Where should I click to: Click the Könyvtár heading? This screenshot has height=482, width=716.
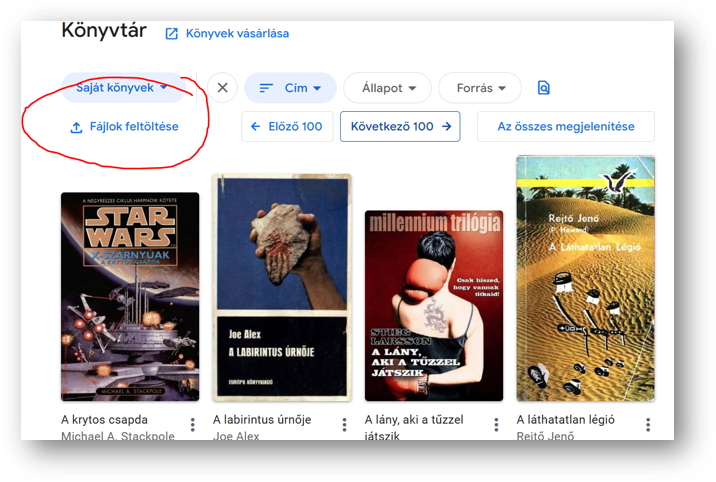104,31
